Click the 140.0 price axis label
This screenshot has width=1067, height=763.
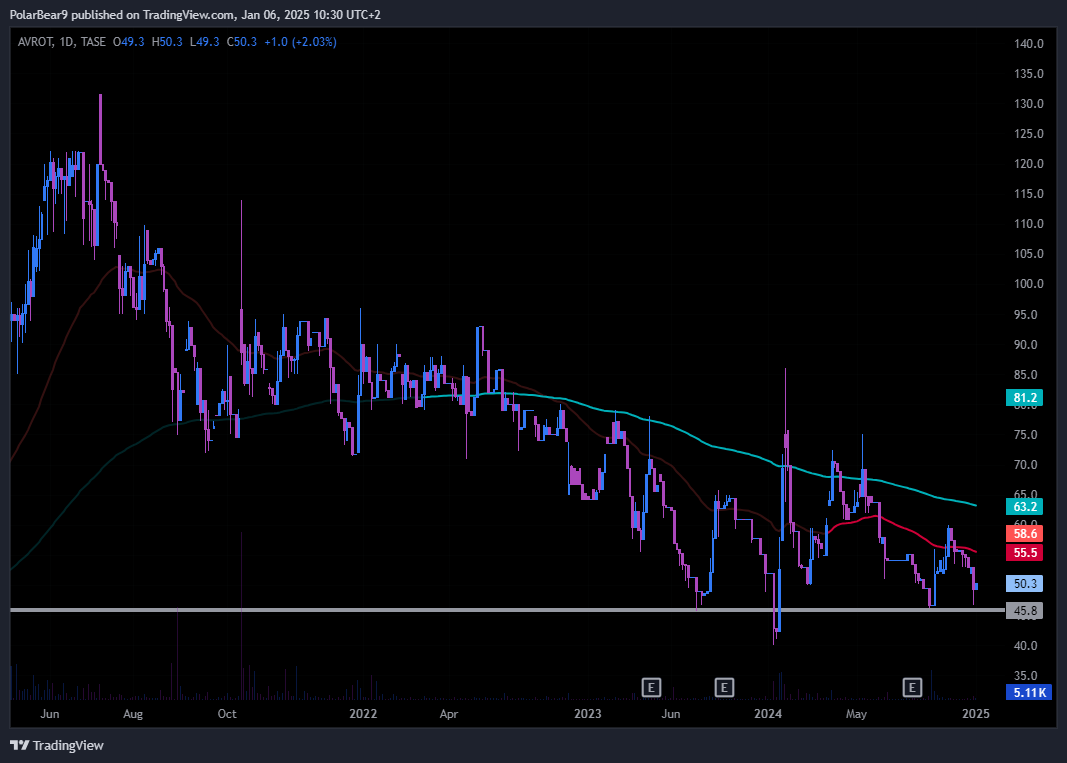[x=1029, y=44]
